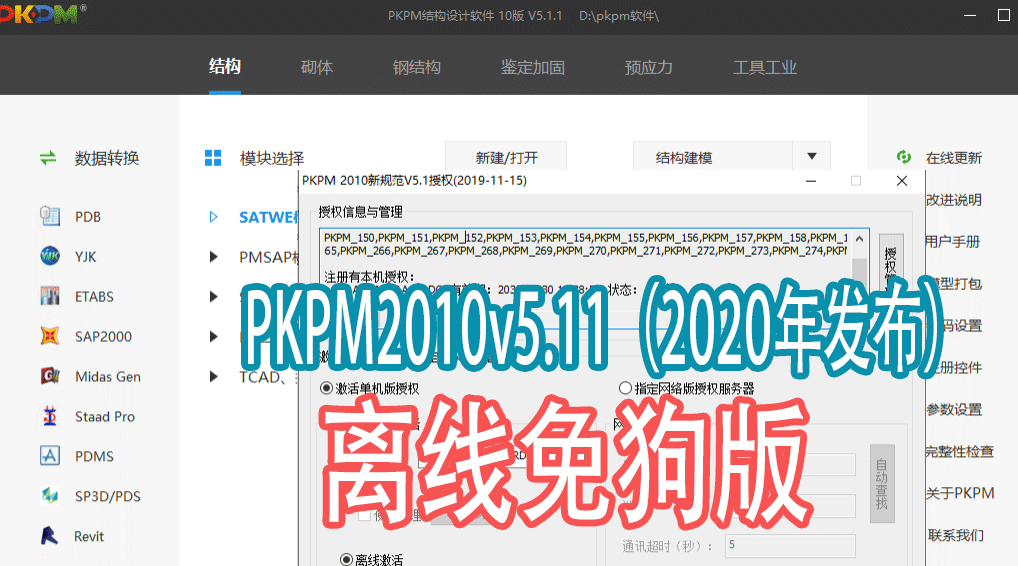Click the Midas Gen icon

click(x=50, y=376)
